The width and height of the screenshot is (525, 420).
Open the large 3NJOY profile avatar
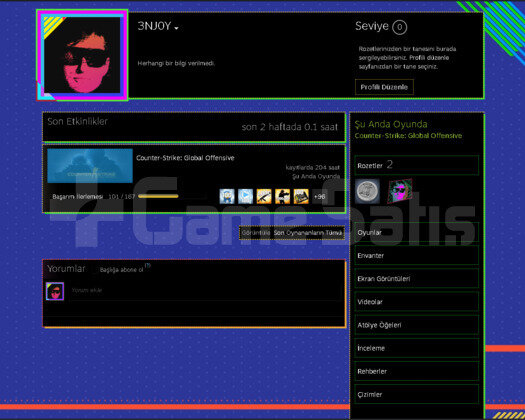[82, 55]
